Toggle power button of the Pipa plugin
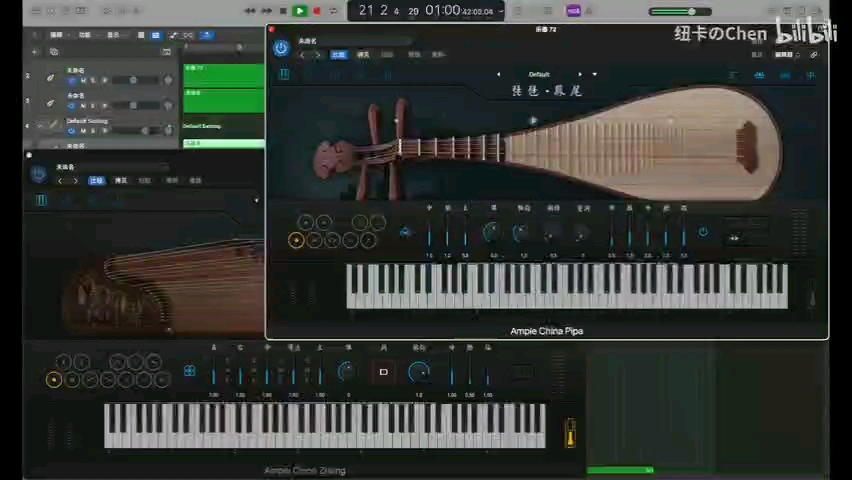852x480 pixels. pos(281,48)
